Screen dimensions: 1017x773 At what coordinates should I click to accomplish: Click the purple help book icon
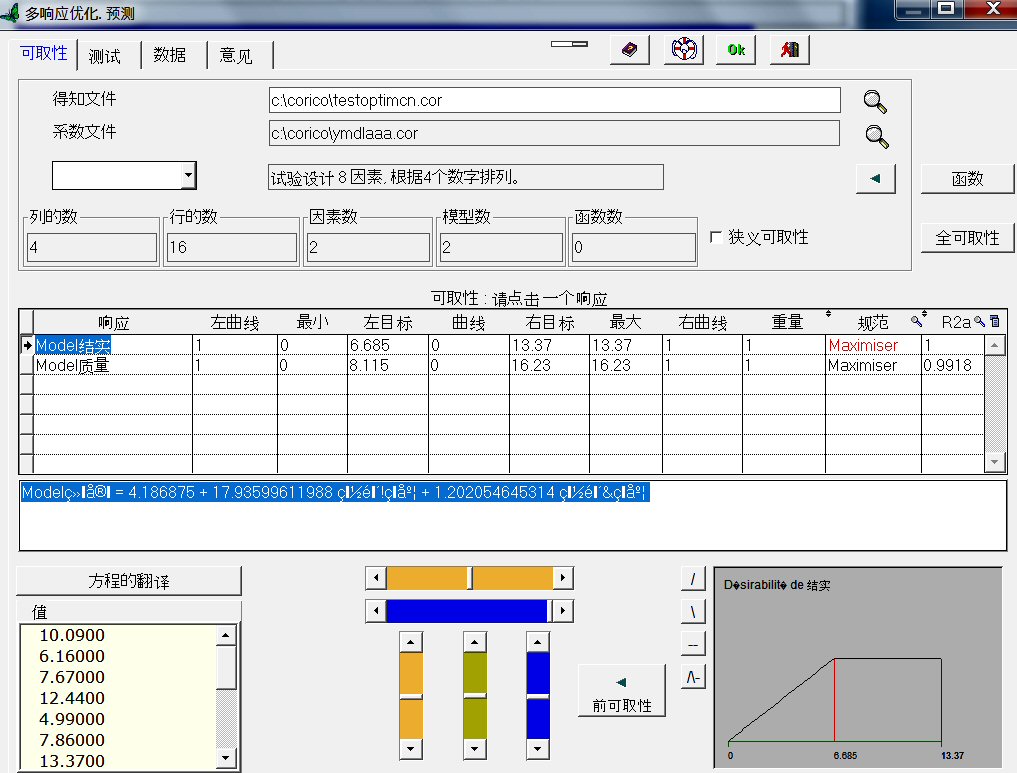pyautogui.click(x=629, y=49)
